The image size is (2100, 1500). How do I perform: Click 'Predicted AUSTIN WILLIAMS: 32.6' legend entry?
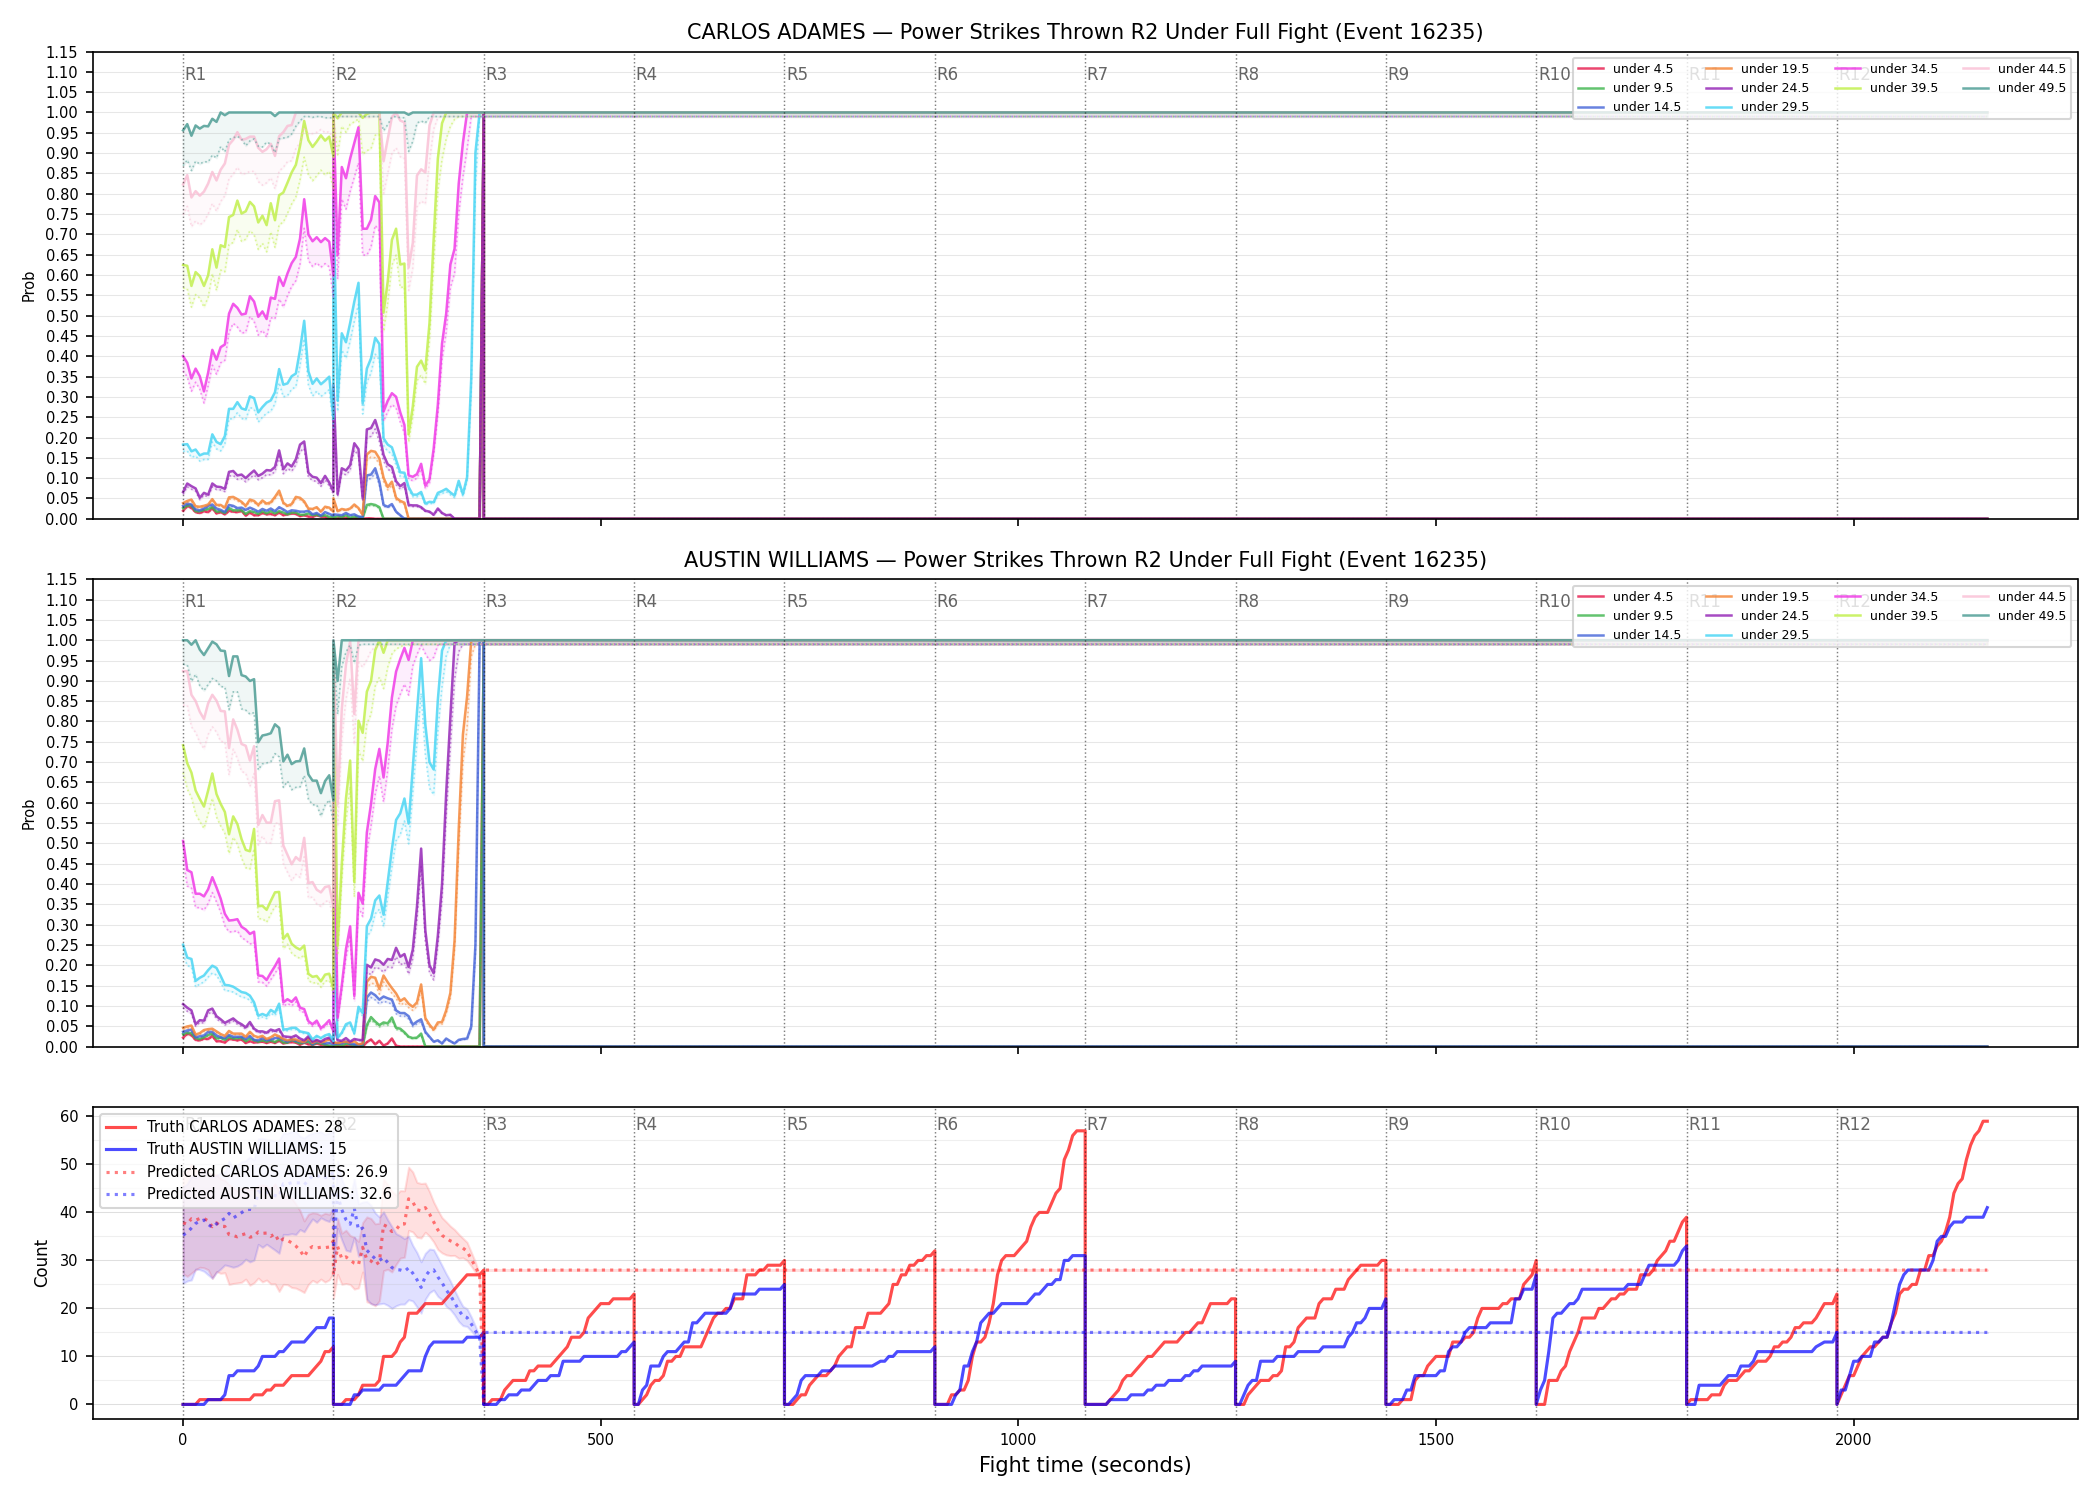247,1194
